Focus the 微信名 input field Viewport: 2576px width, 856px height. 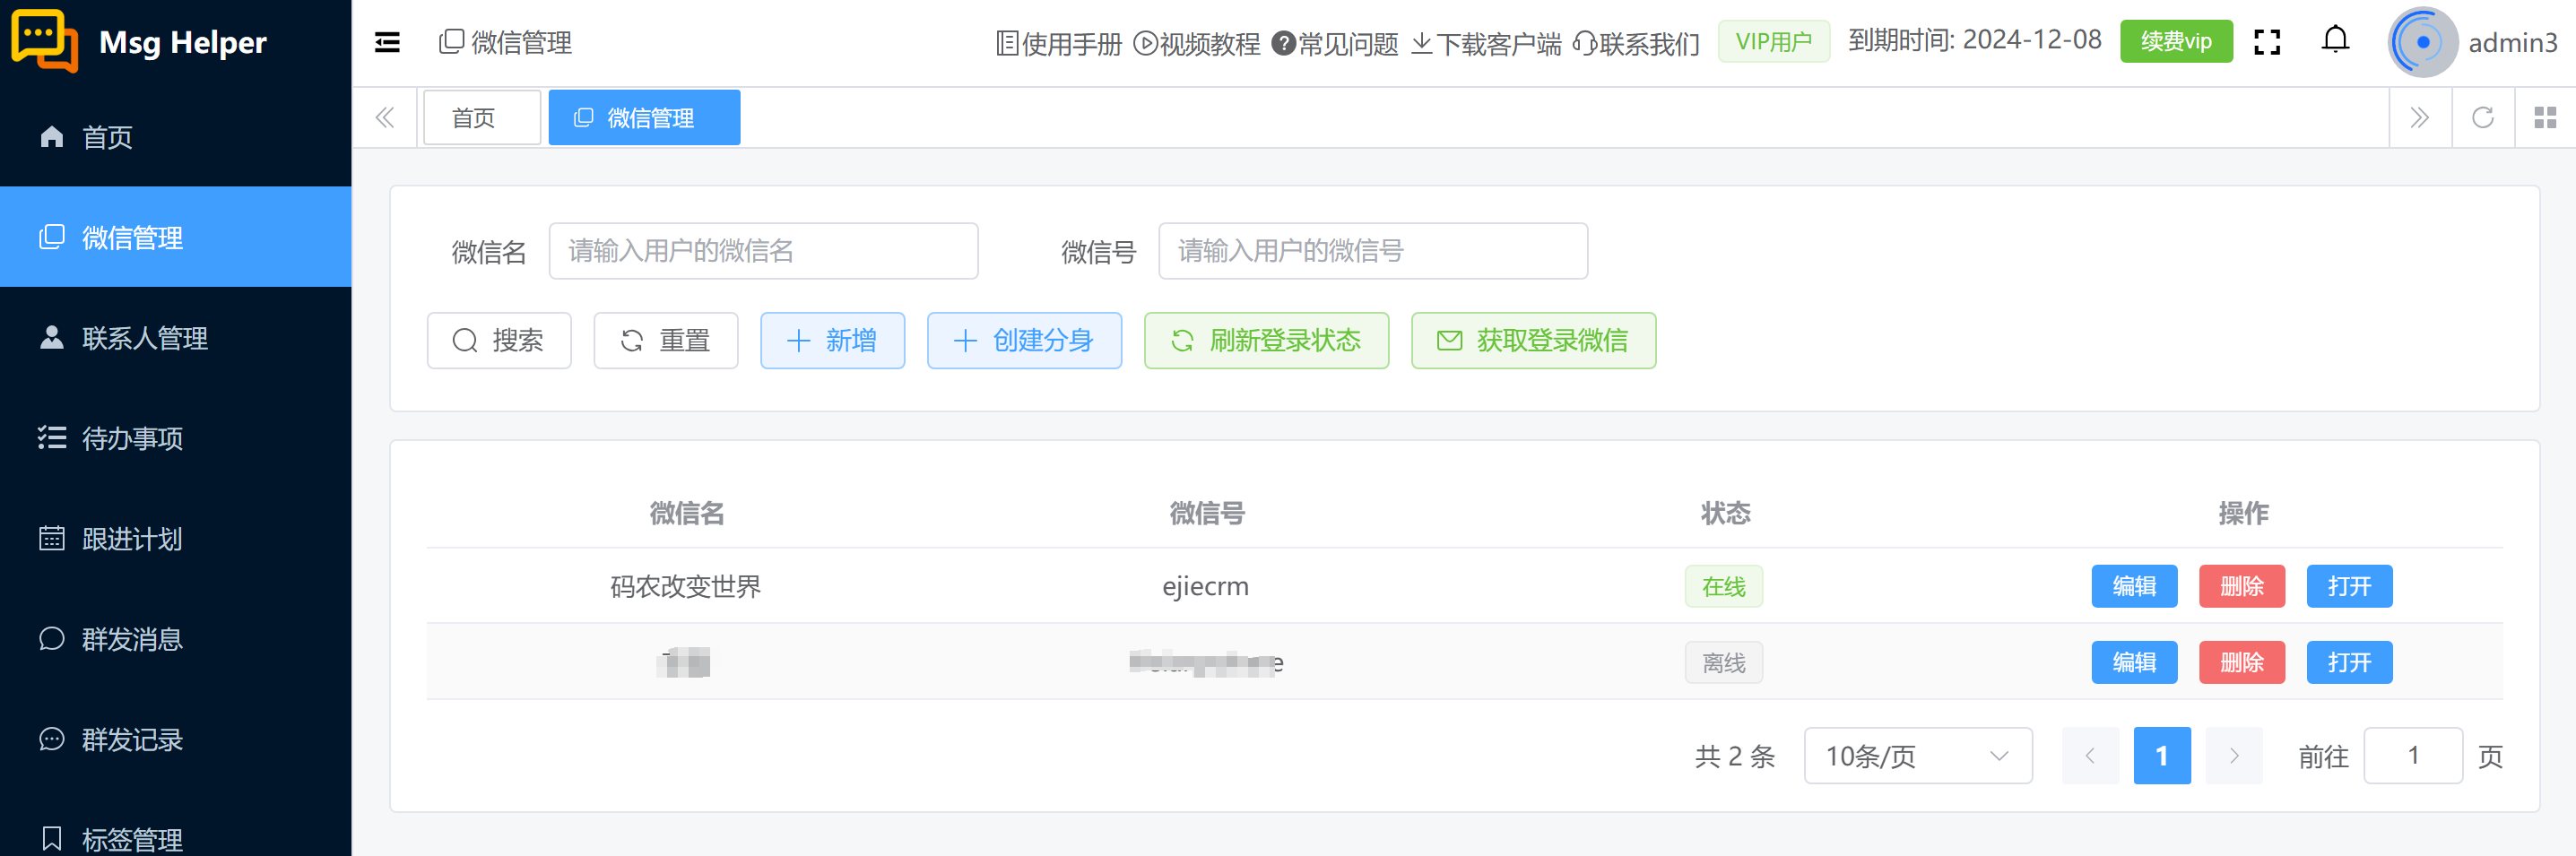(x=763, y=251)
